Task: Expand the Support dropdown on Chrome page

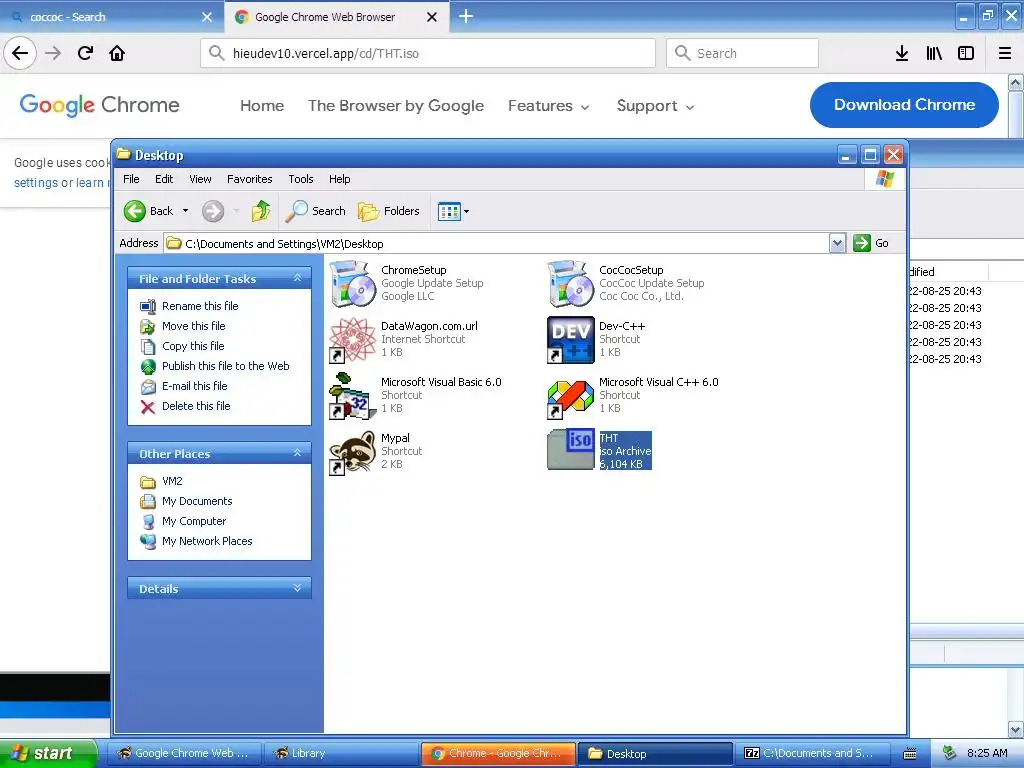Action: coord(655,106)
